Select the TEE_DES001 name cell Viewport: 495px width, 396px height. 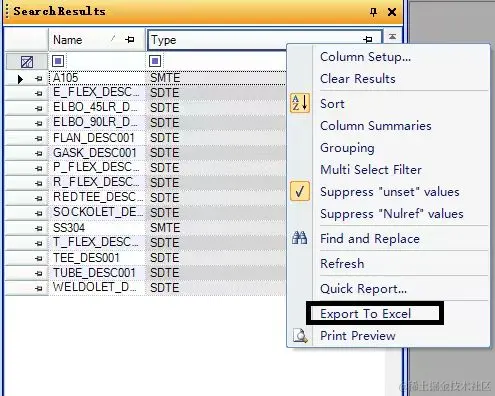[x=97, y=258]
